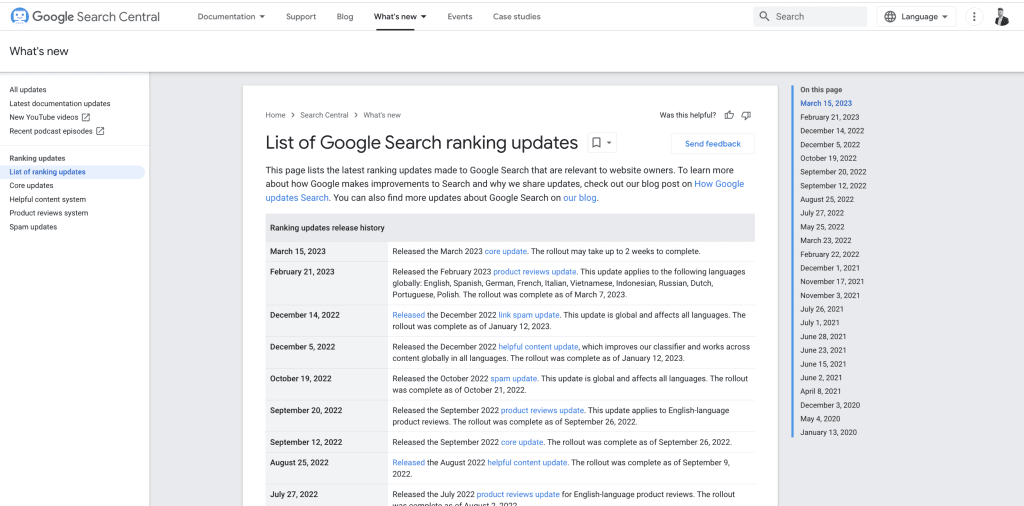Jump to February 21, 2023 in On this page
1024x506 pixels.
[829, 117]
